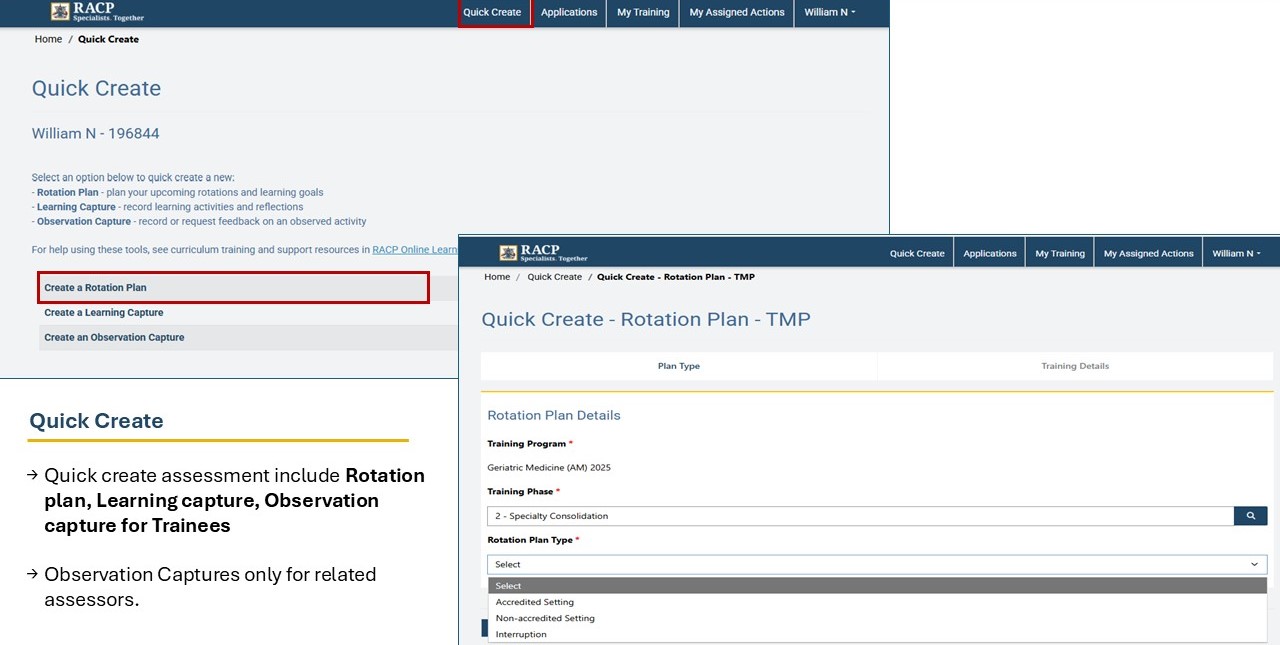
Task: Open Applications menu in back window
Action: [569, 12]
